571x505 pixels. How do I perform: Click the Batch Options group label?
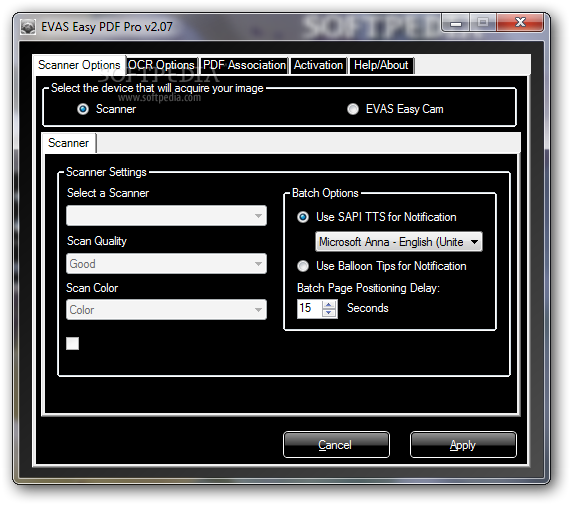tap(325, 193)
